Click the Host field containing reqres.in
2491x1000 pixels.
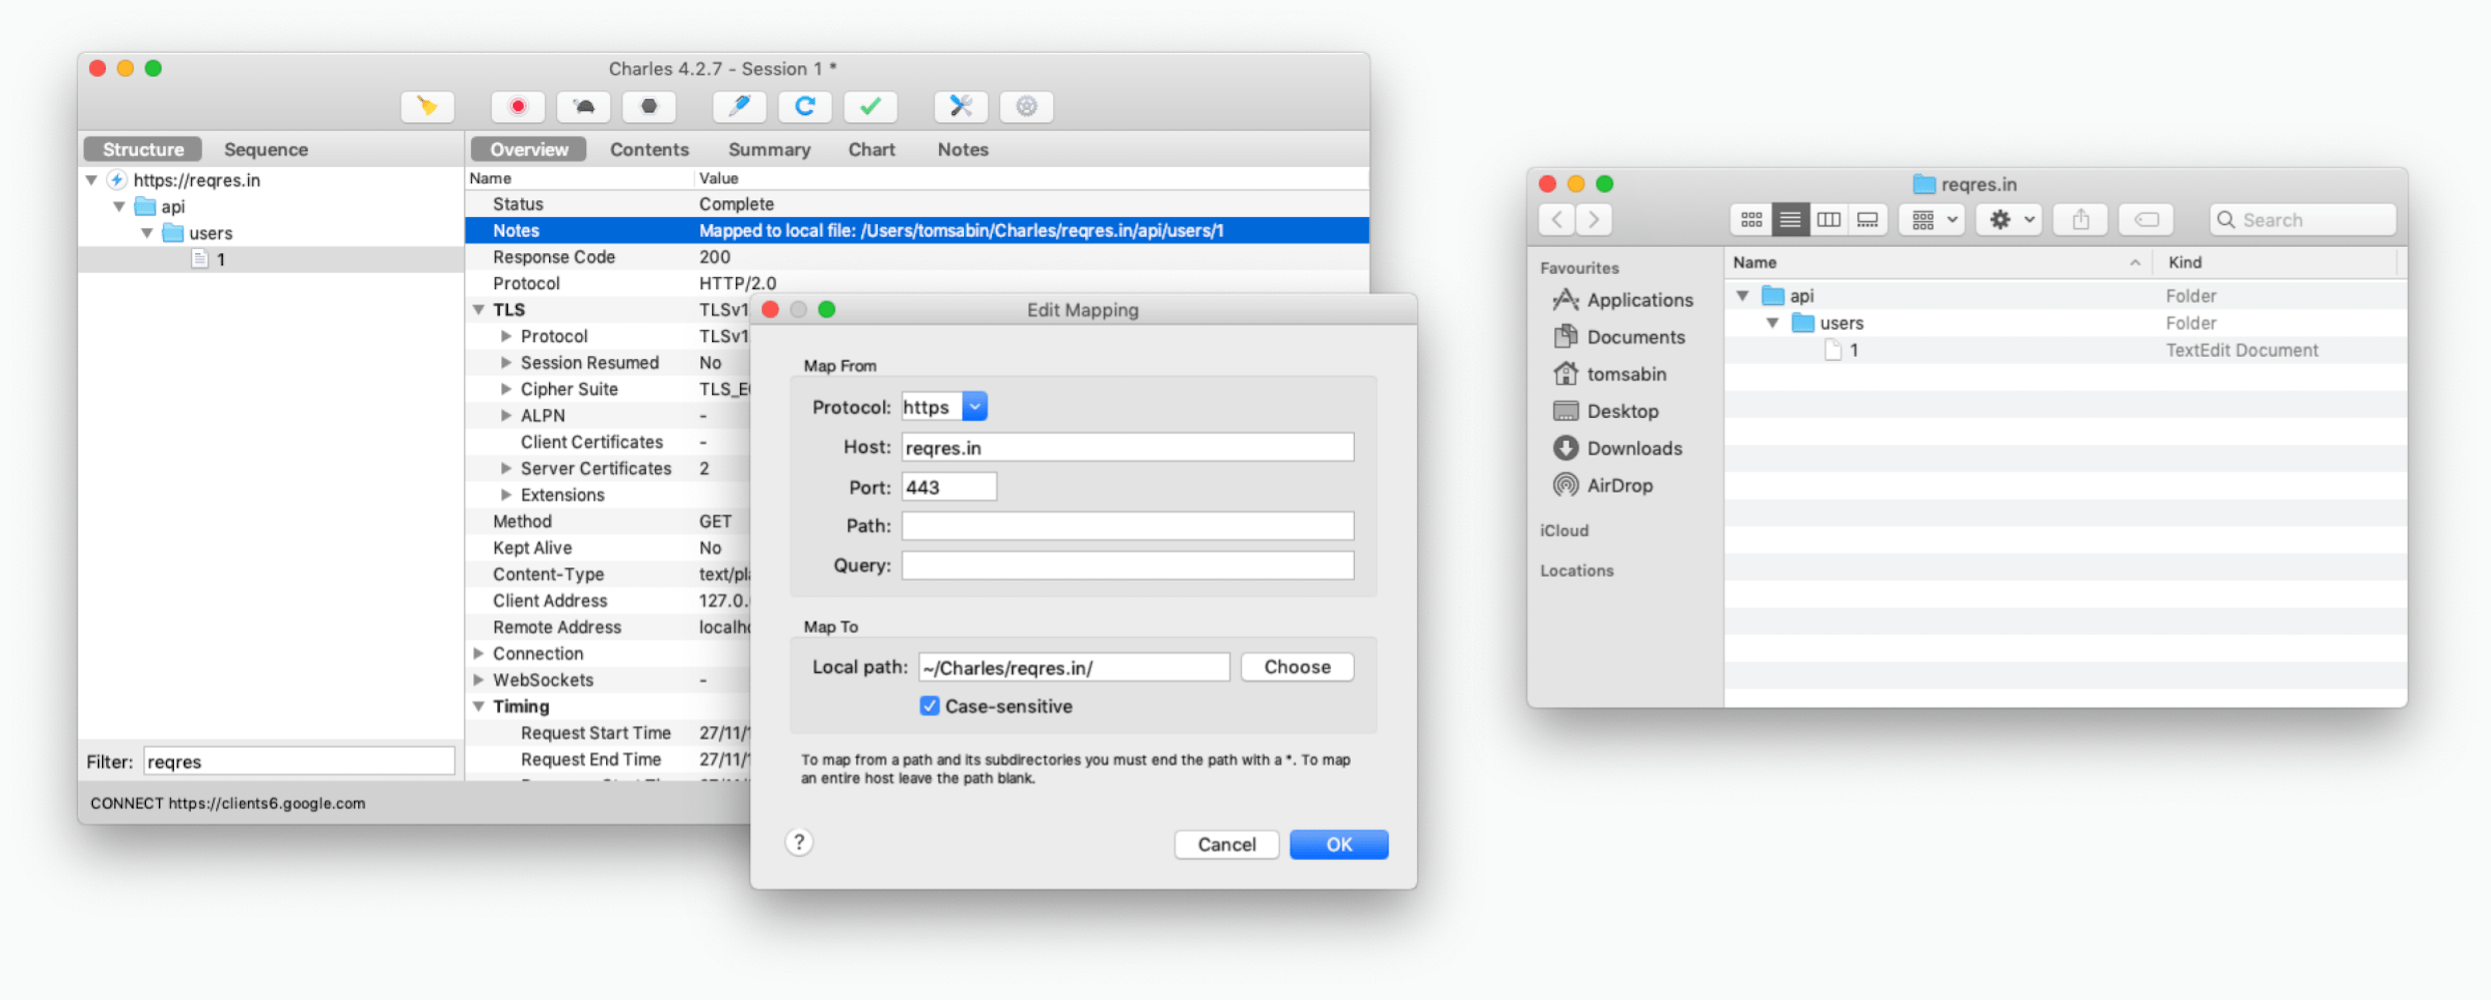pyautogui.click(x=1128, y=447)
